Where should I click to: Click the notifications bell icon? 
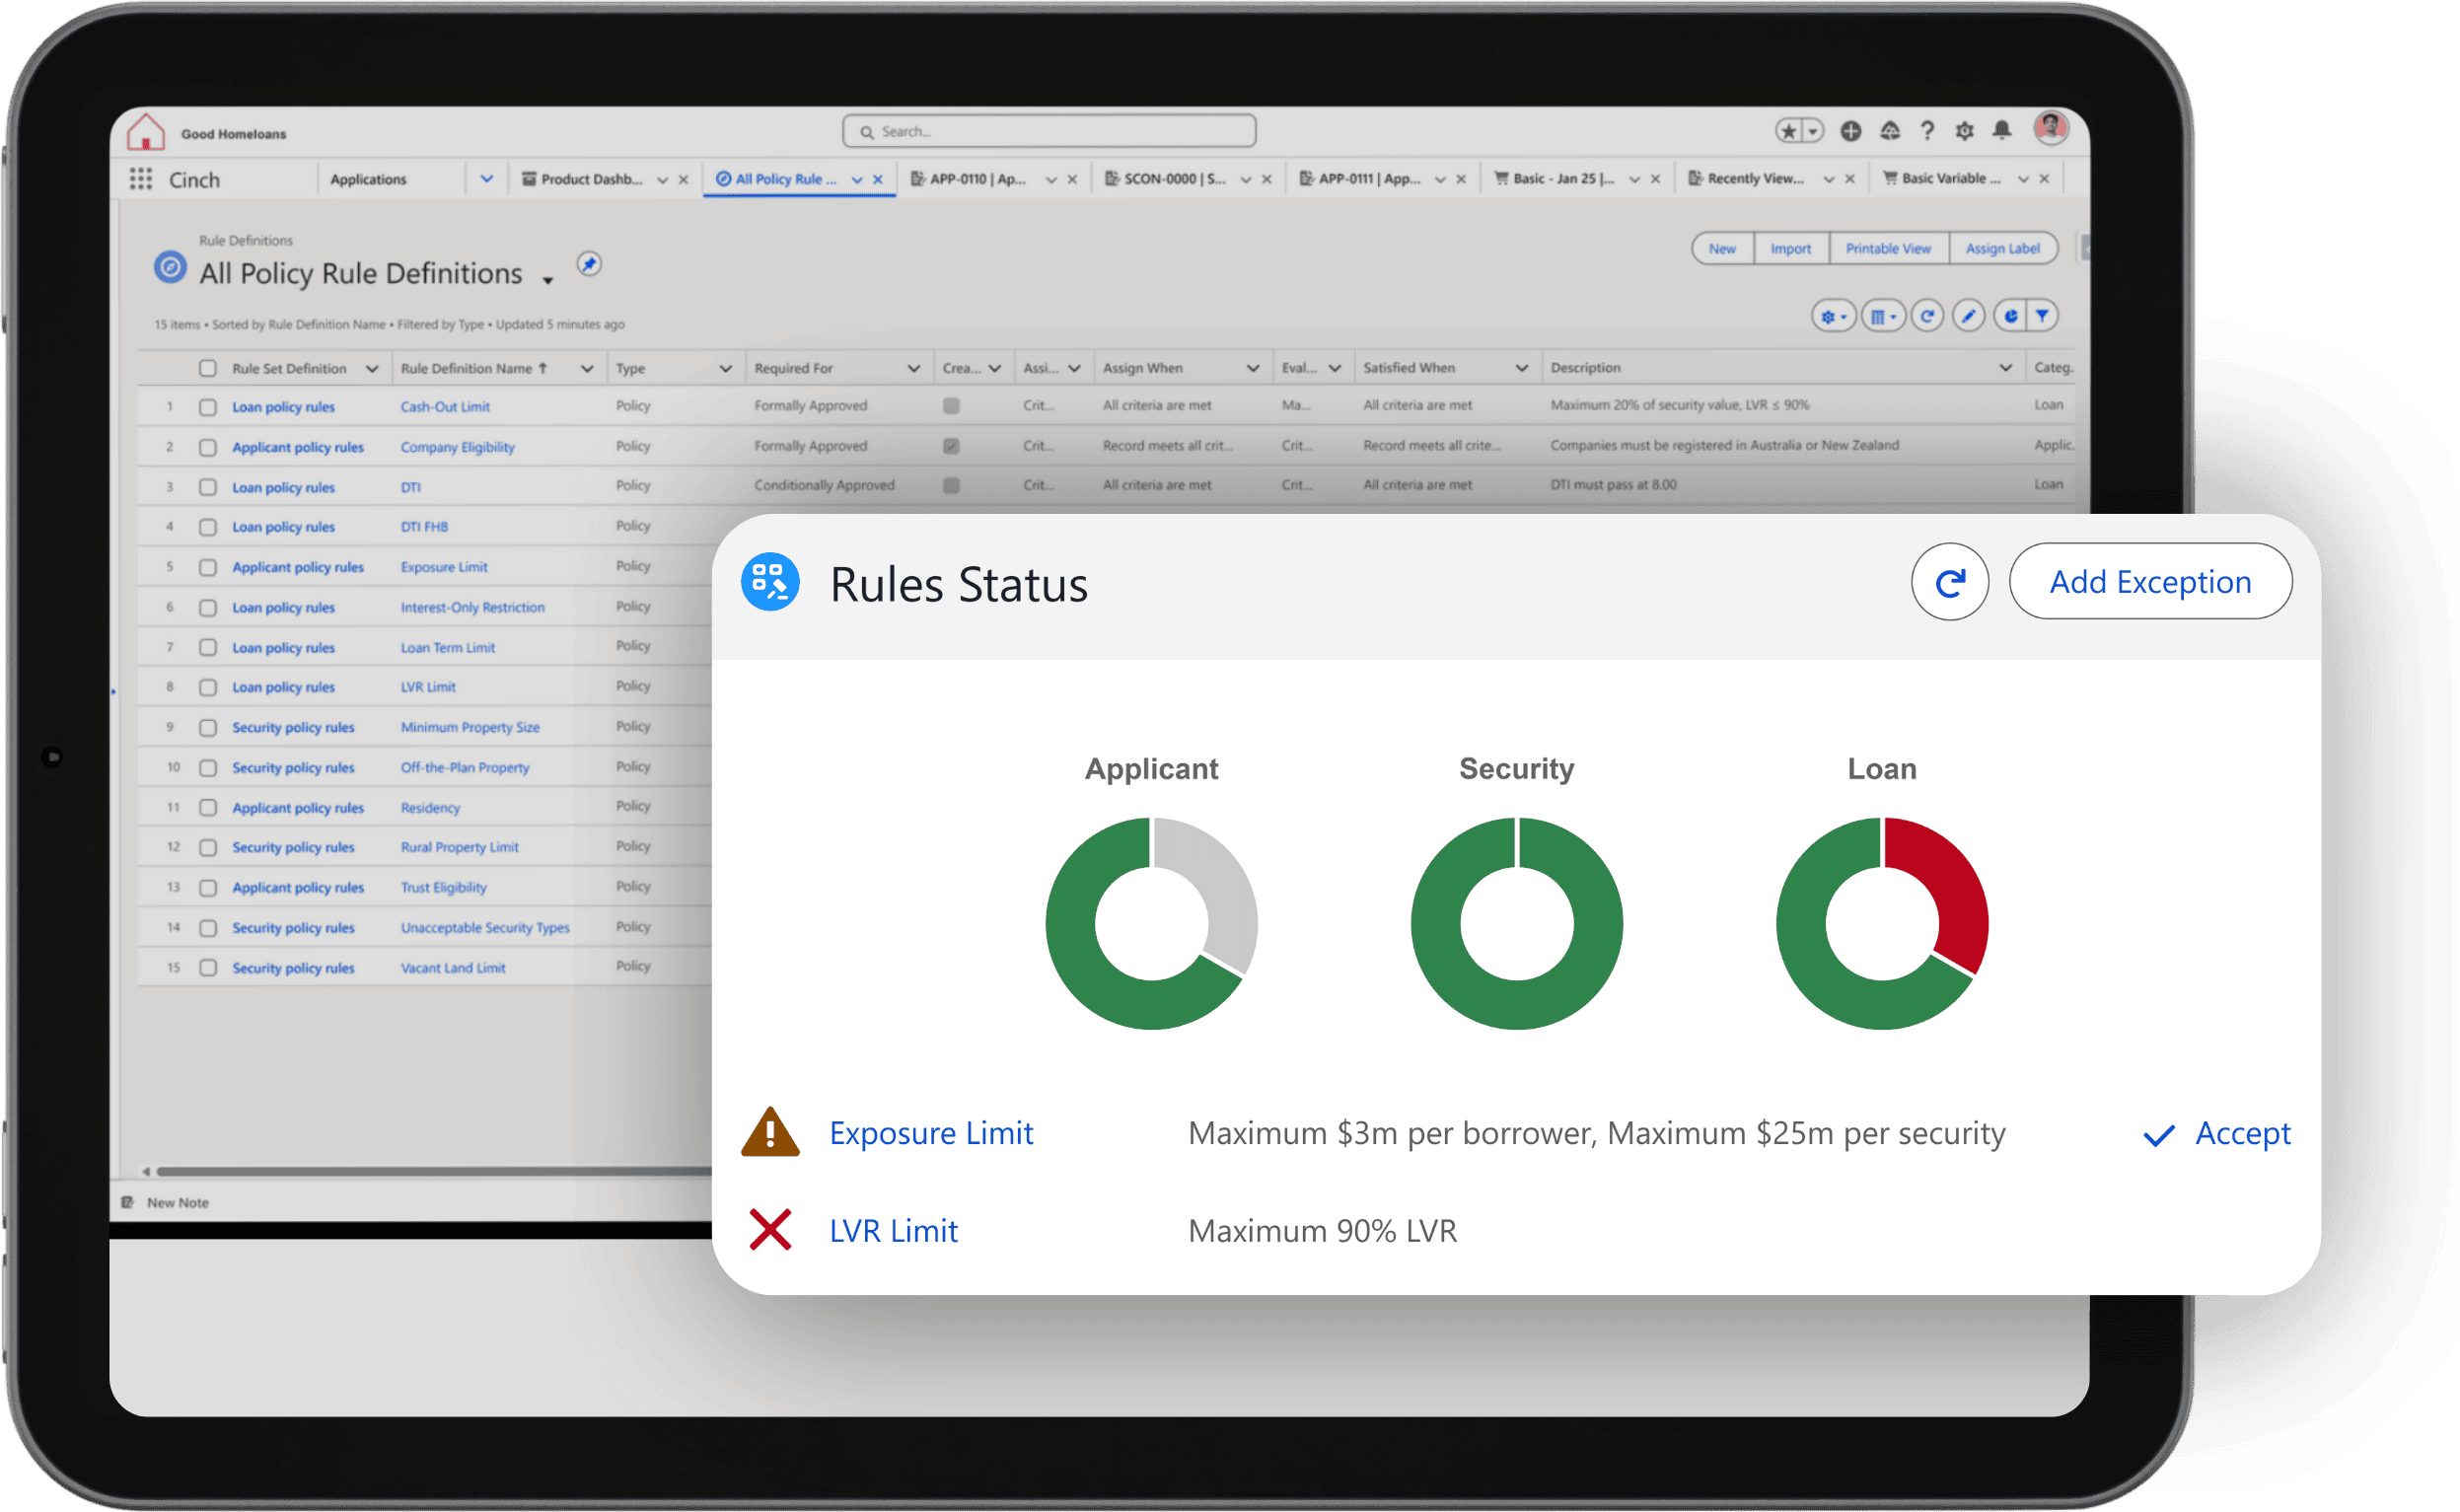(x=2001, y=131)
